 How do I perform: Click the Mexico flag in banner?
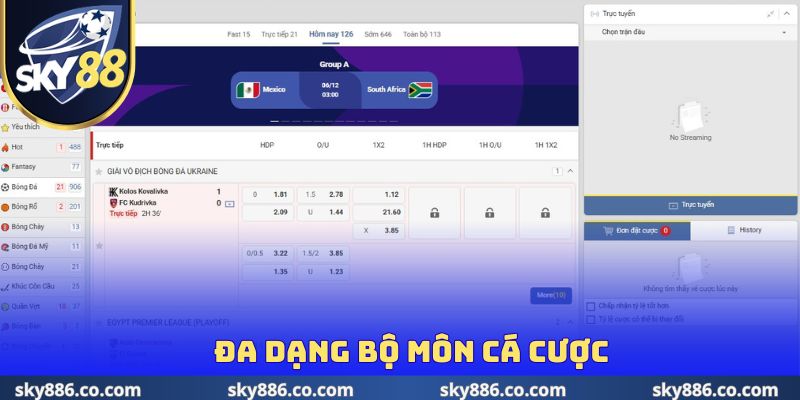(248, 90)
